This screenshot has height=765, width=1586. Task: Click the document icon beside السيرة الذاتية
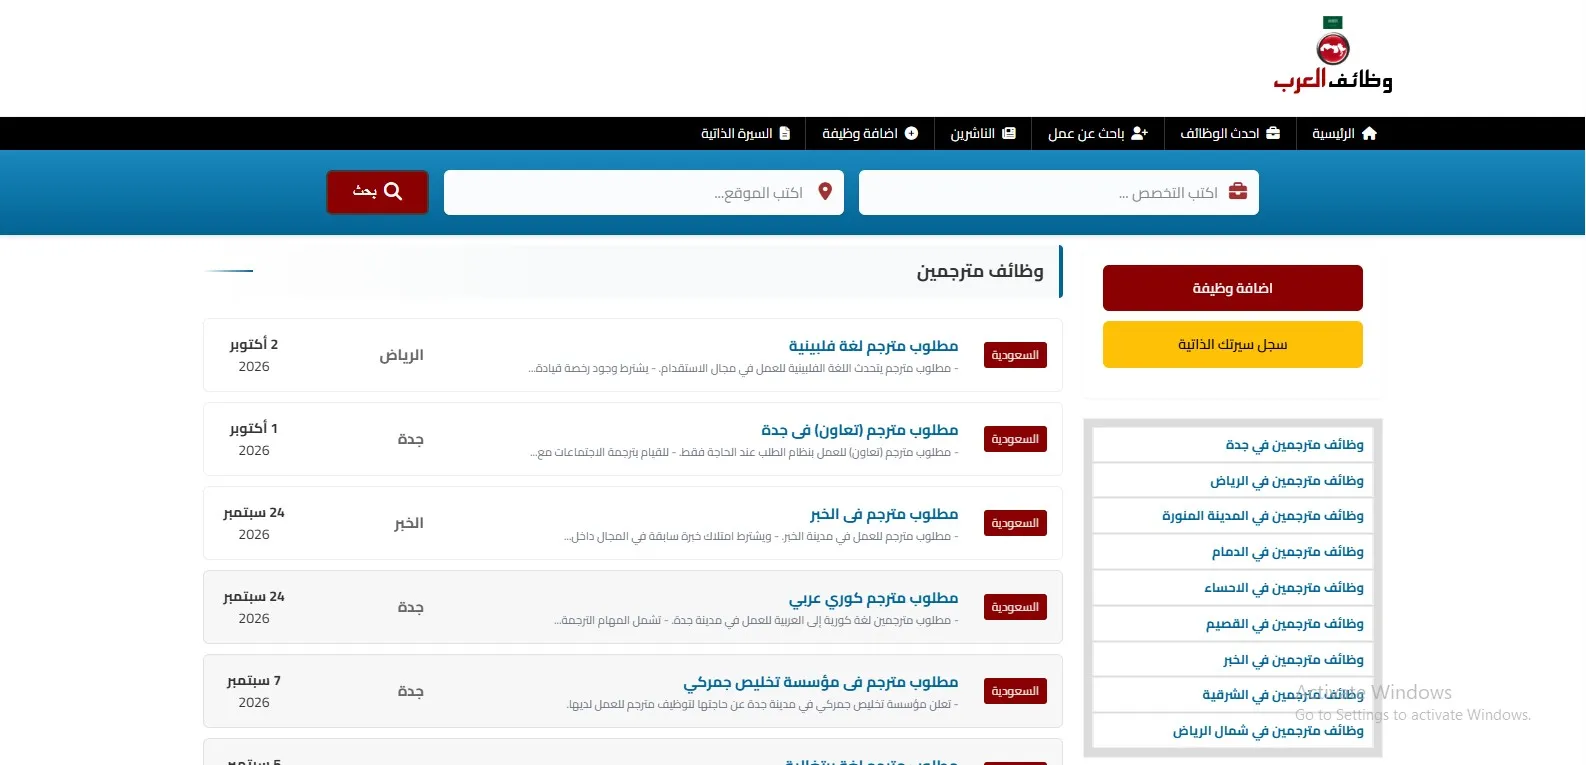pos(785,133)
